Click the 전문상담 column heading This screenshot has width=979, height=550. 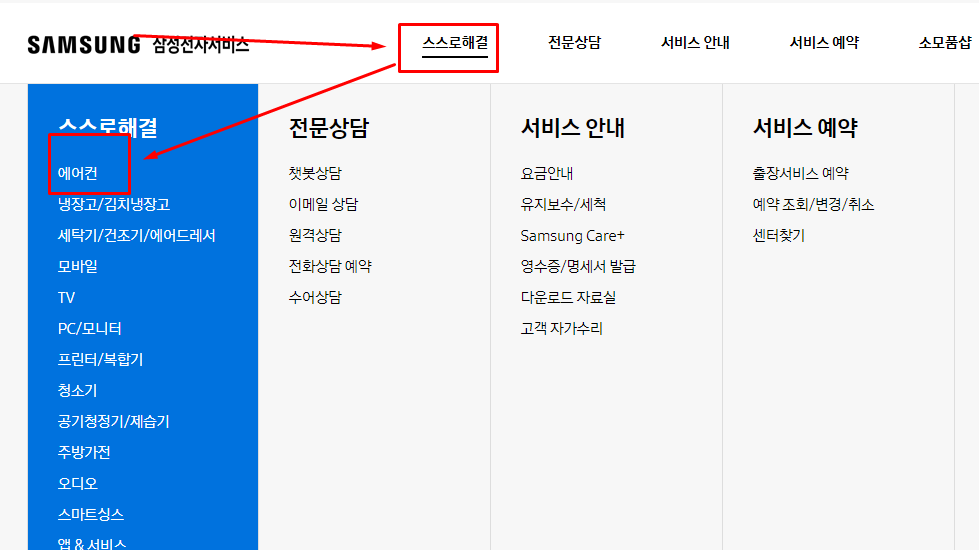[328, 127]
